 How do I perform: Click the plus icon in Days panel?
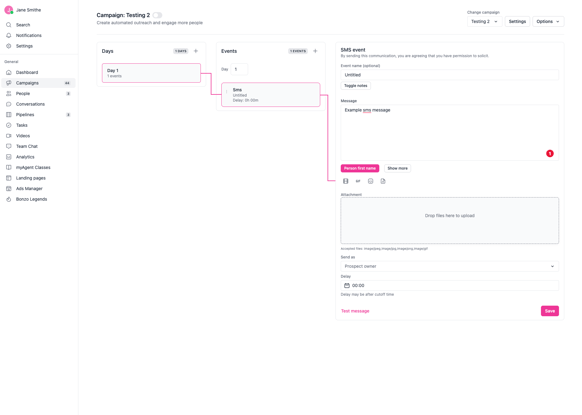click(x=196, y=51)
